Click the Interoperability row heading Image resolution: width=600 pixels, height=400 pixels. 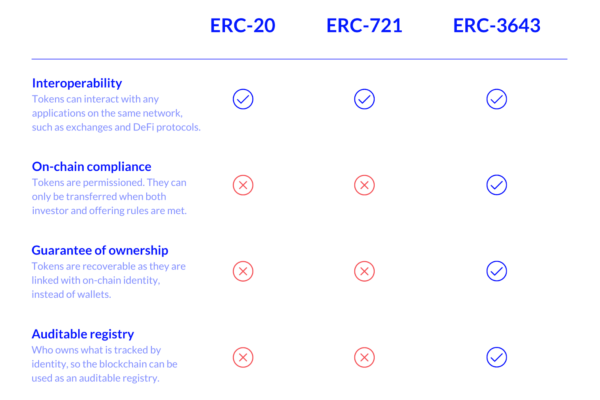(x=77, y=83)
